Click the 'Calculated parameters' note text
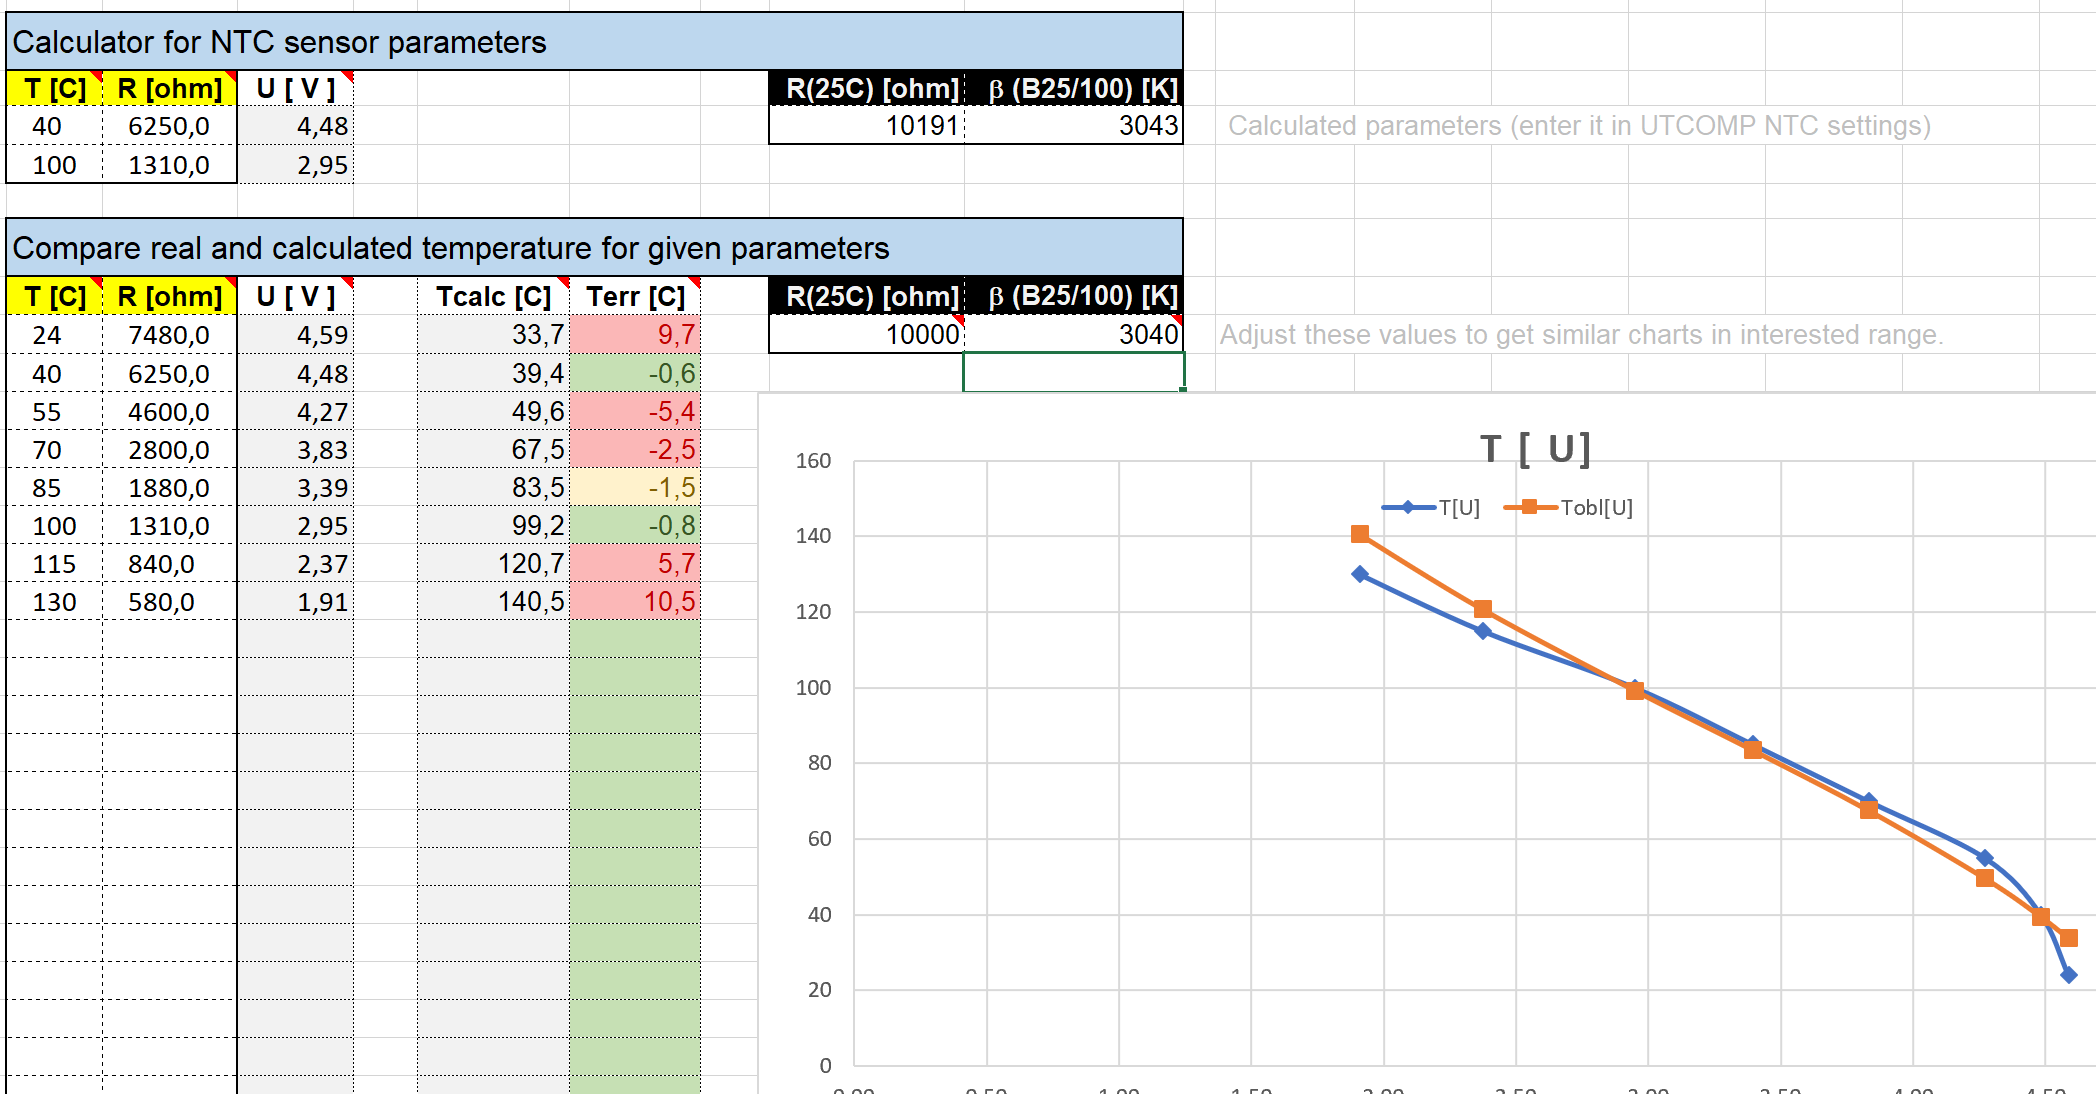Viewport: 2096px width, 1094px height. coord(1579,126)
